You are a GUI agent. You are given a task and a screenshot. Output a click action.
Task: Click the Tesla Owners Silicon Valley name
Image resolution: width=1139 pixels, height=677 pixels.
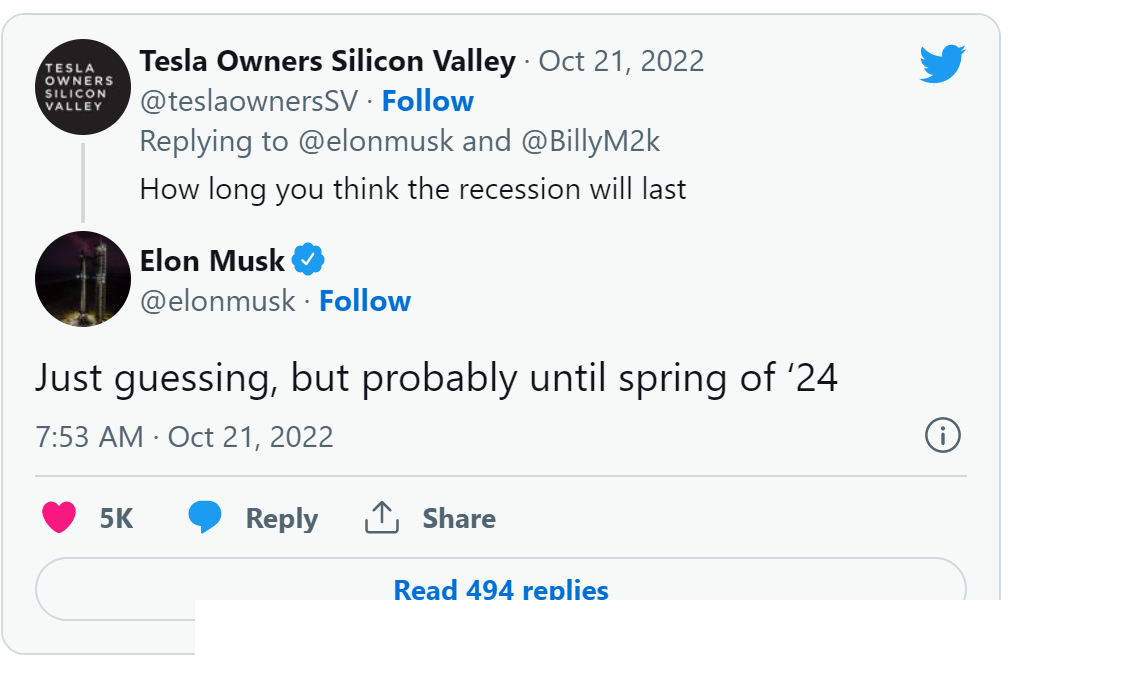(327, 61)
